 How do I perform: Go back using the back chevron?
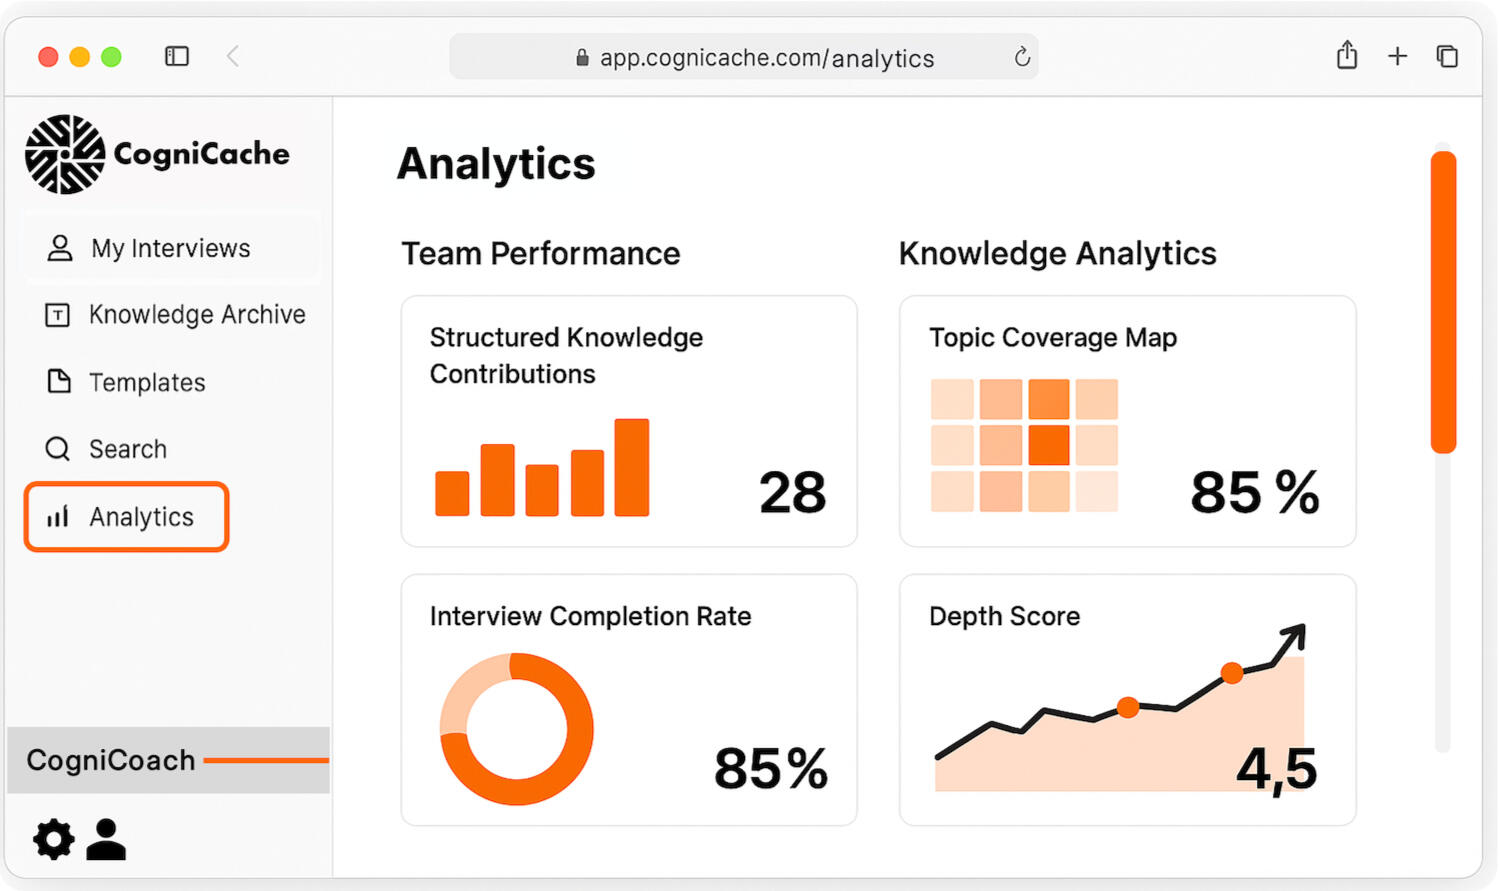pyautogui.click(x=233, y=56)
